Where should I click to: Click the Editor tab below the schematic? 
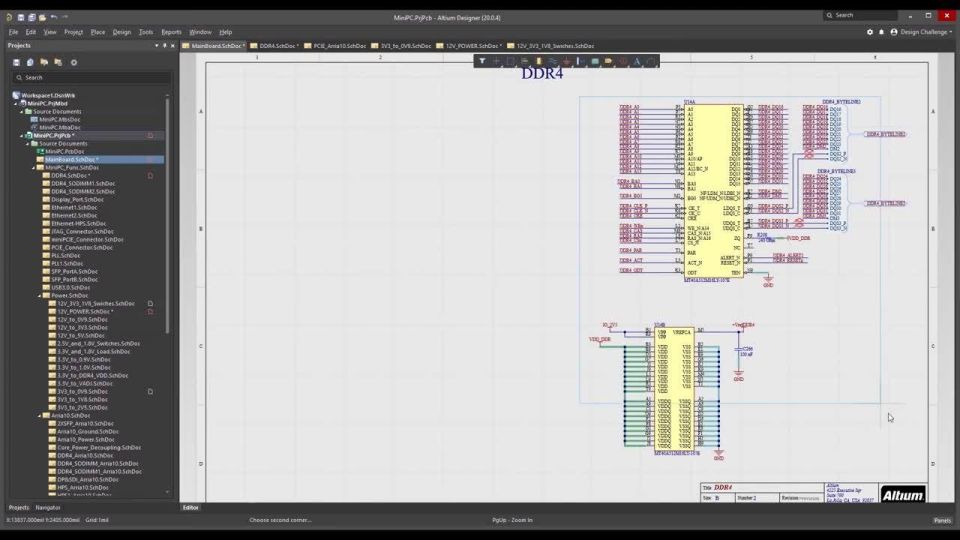click(x=190, y=508)
